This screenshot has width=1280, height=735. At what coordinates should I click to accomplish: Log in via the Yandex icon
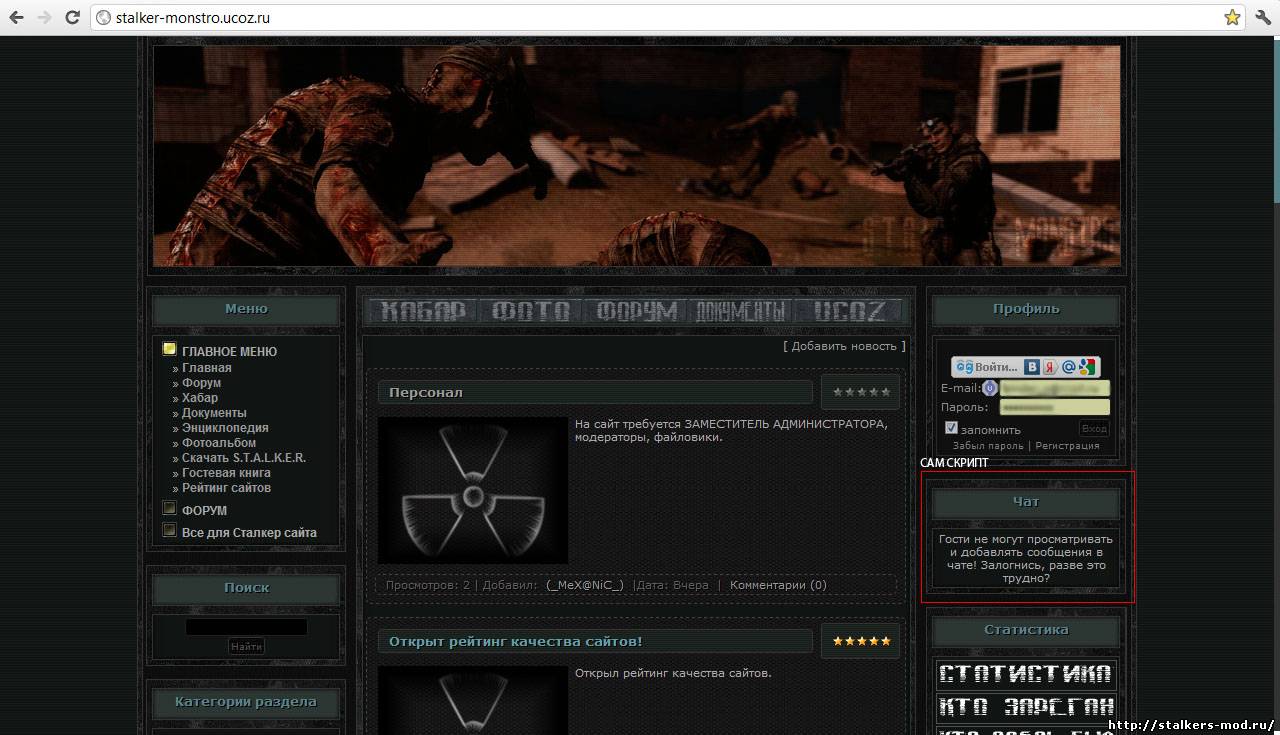pos(1050,367)
